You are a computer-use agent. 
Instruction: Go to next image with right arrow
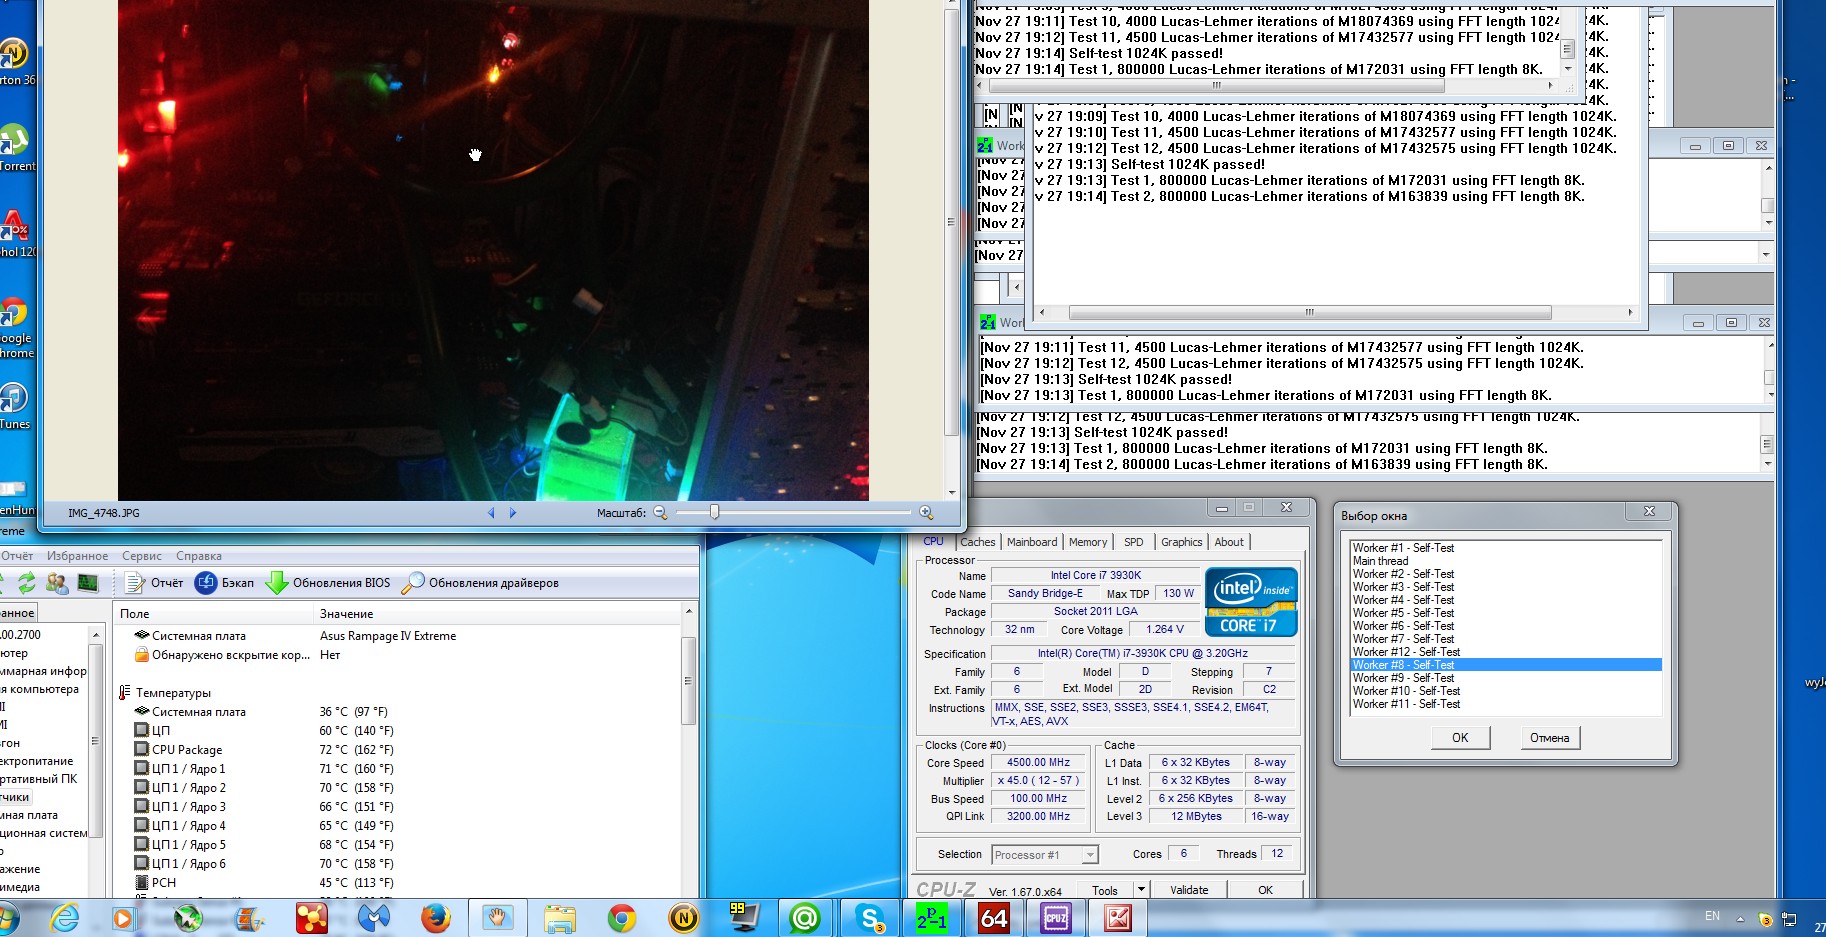tap(513, 513)
